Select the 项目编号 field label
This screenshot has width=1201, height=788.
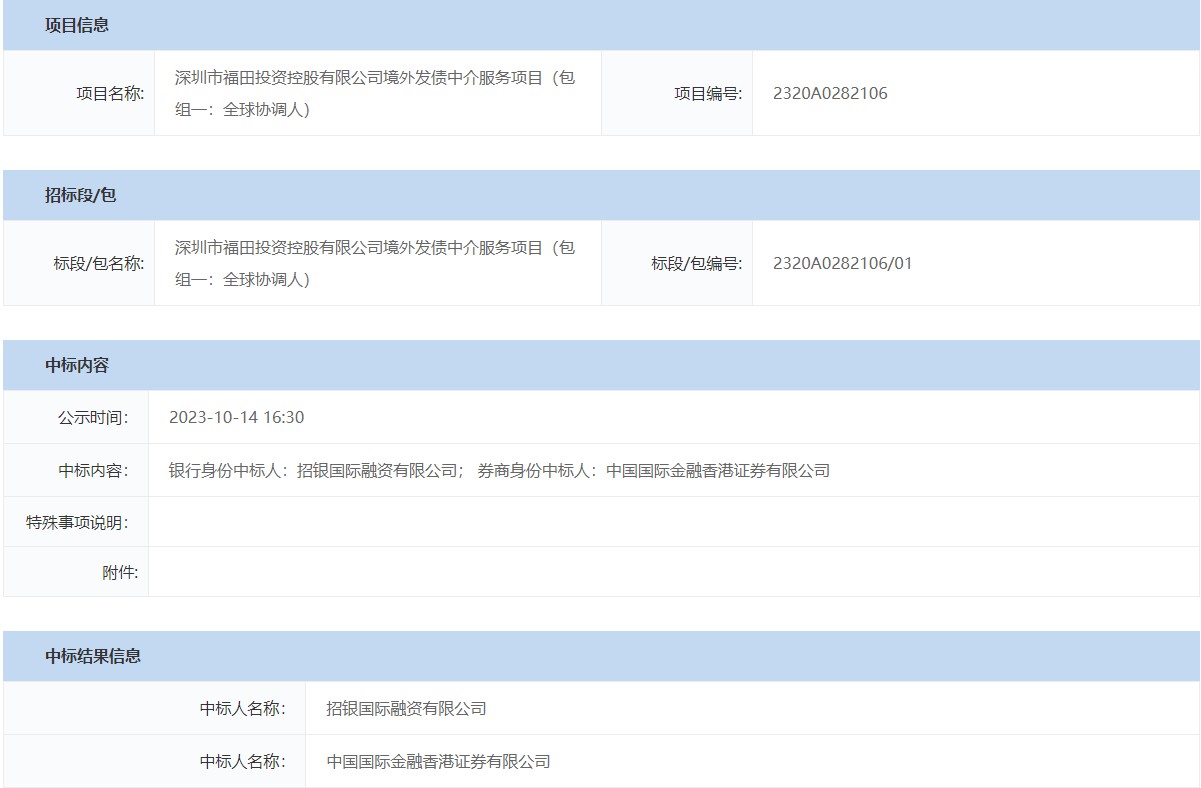[708, 94]
